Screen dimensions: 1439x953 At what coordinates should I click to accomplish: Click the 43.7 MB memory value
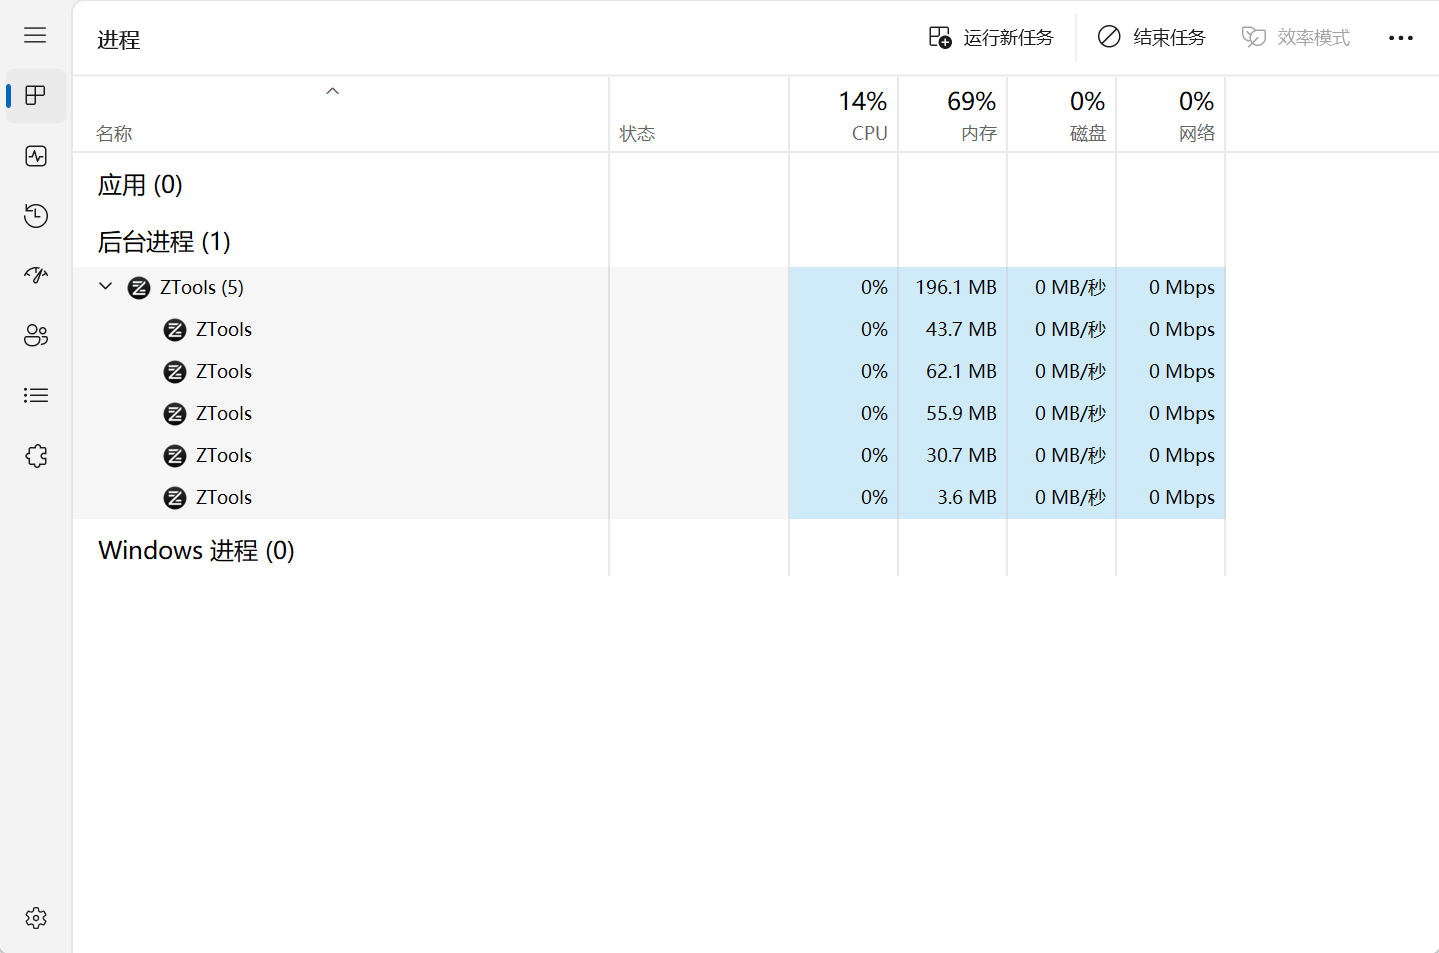click(x=961, y=330)
